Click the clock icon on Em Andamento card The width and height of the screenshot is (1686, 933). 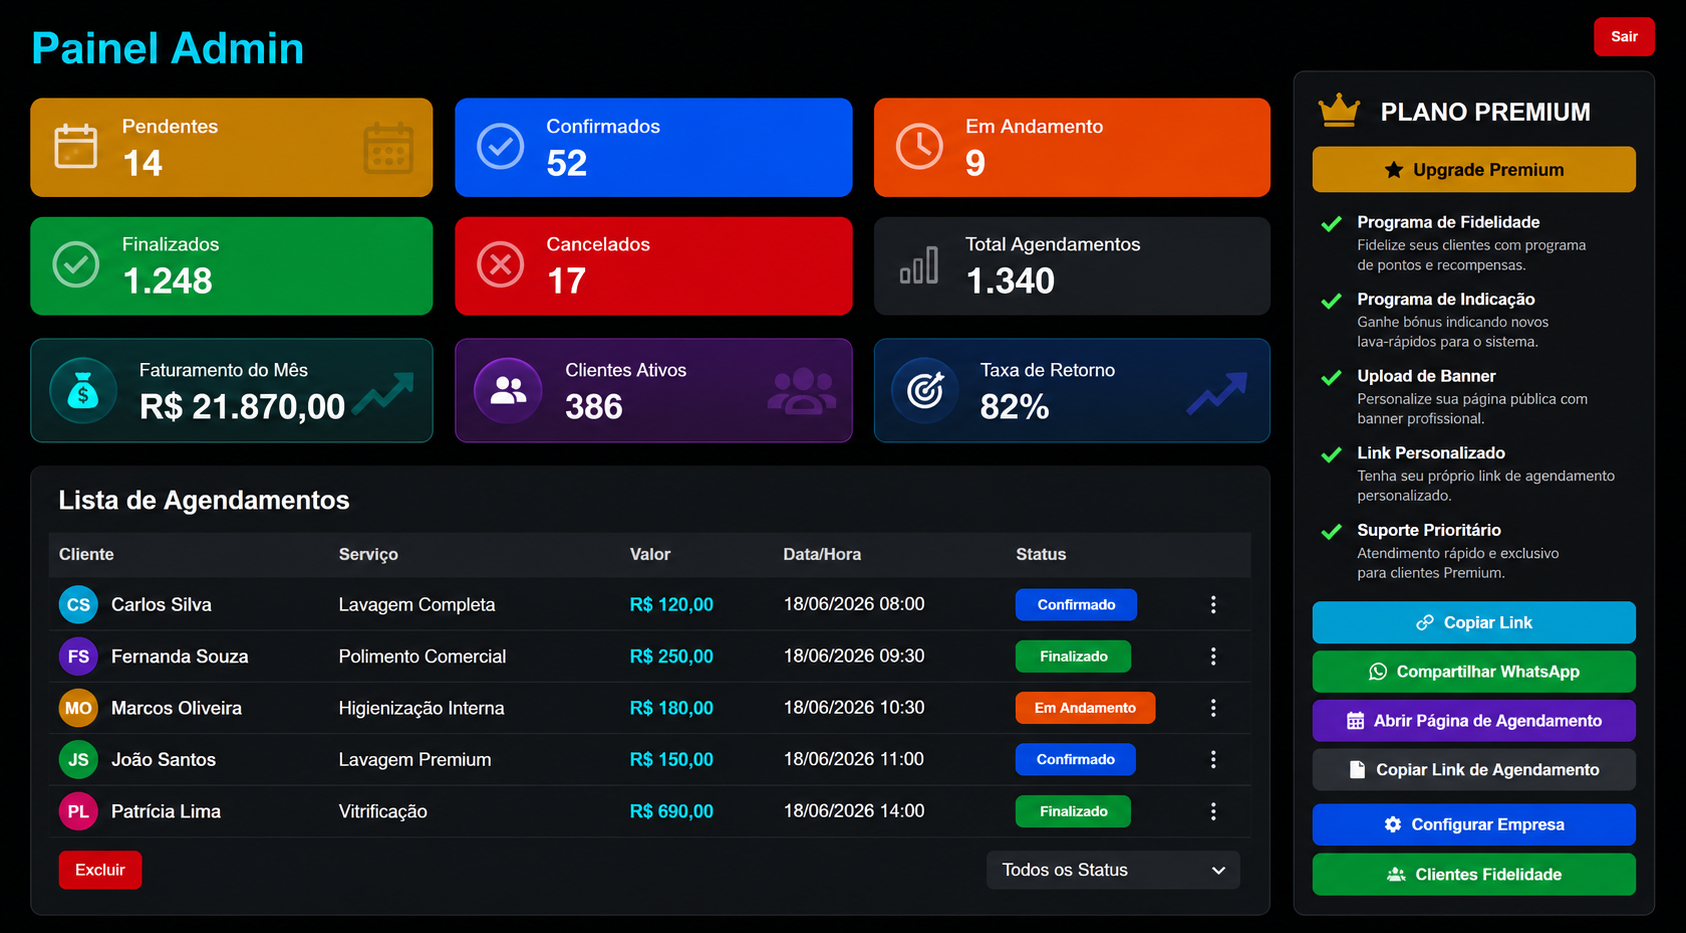919,147
